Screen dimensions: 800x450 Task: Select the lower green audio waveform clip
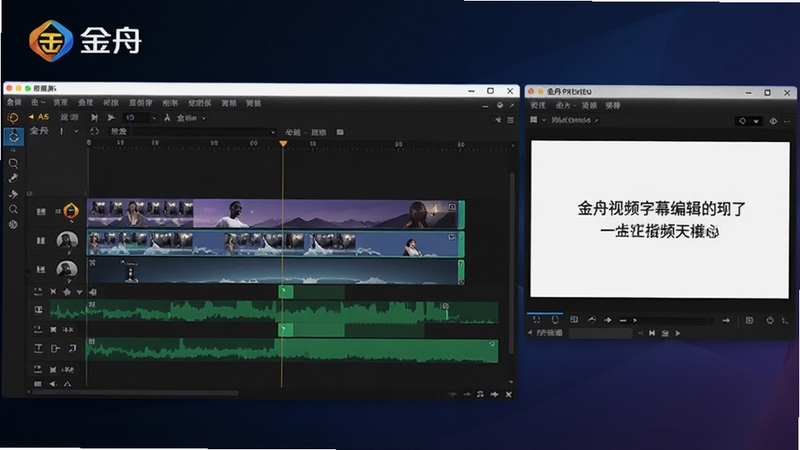pyautogui.click(x=292, y=350)
